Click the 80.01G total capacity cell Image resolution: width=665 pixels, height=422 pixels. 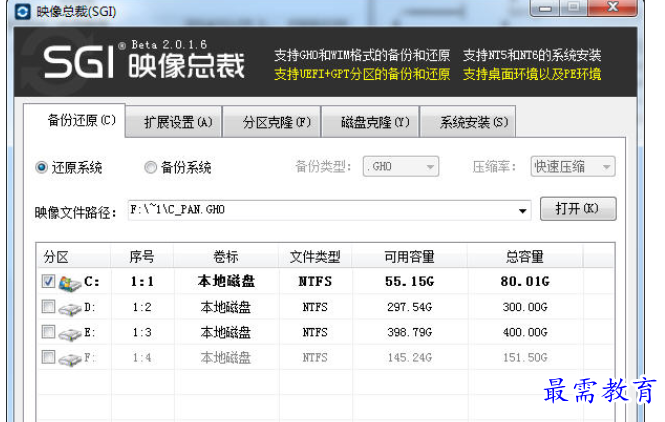pos(525,281)
